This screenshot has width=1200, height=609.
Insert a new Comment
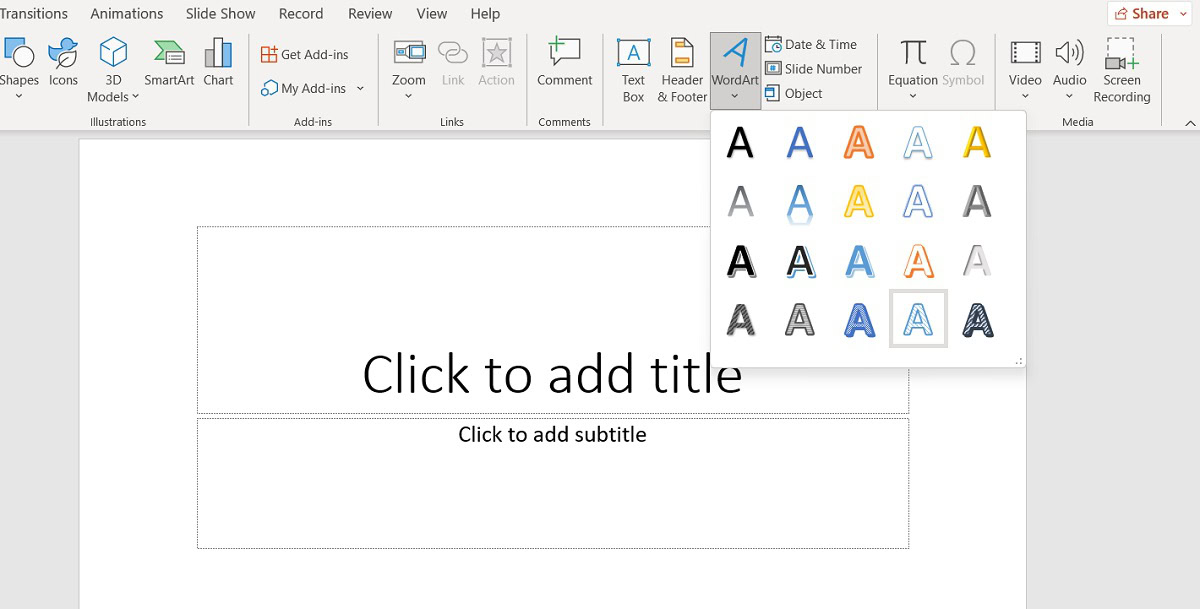[564, 62]
